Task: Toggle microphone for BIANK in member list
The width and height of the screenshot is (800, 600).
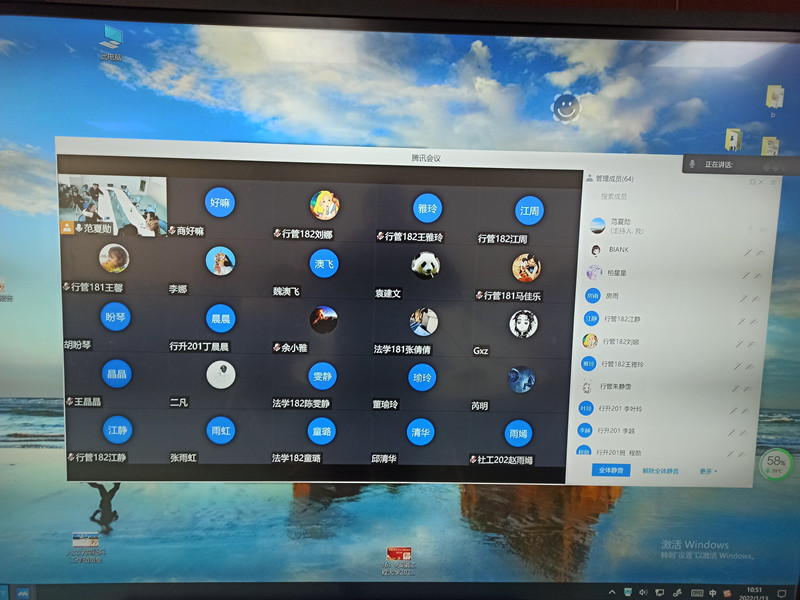Action: pos(746,251)
